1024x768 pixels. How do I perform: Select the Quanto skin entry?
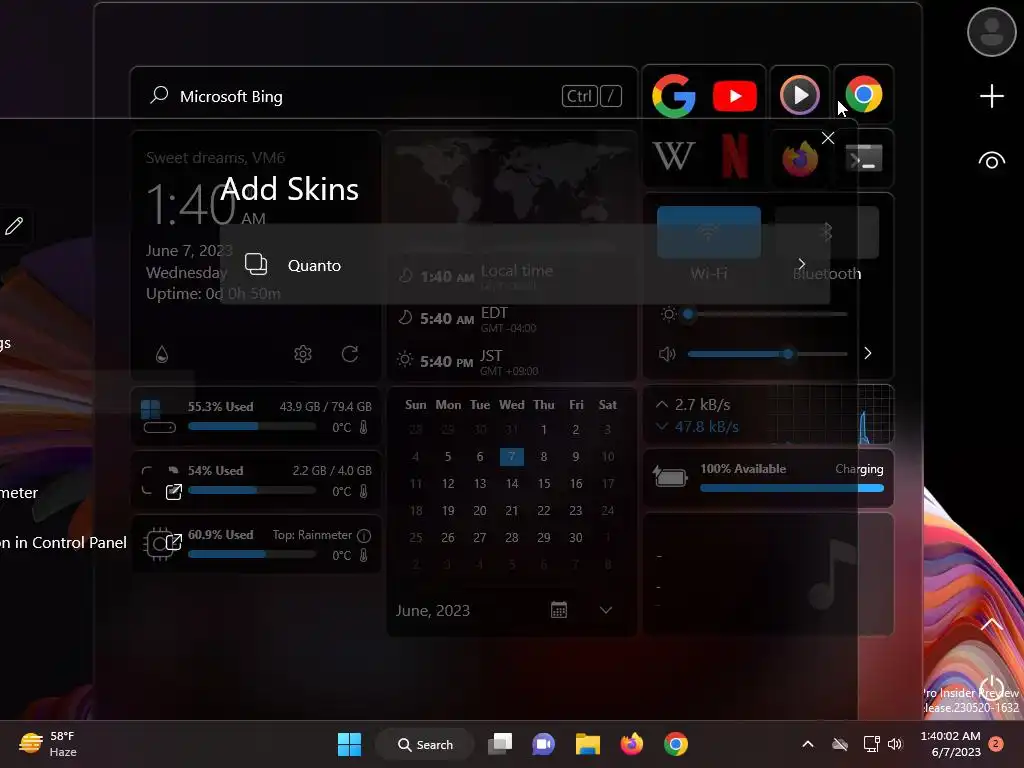click(524, 264)
